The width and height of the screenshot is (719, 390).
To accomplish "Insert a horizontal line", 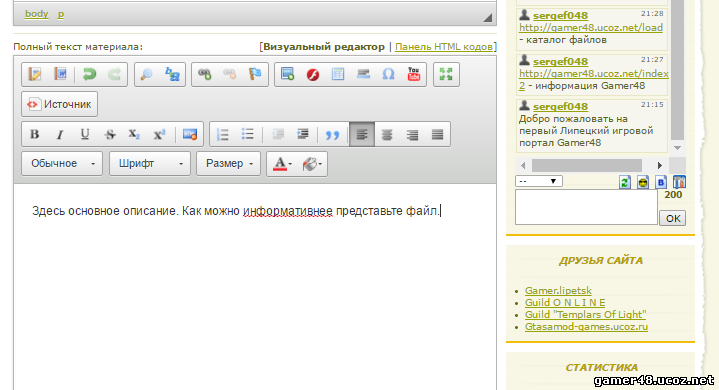I will (363, 74).
